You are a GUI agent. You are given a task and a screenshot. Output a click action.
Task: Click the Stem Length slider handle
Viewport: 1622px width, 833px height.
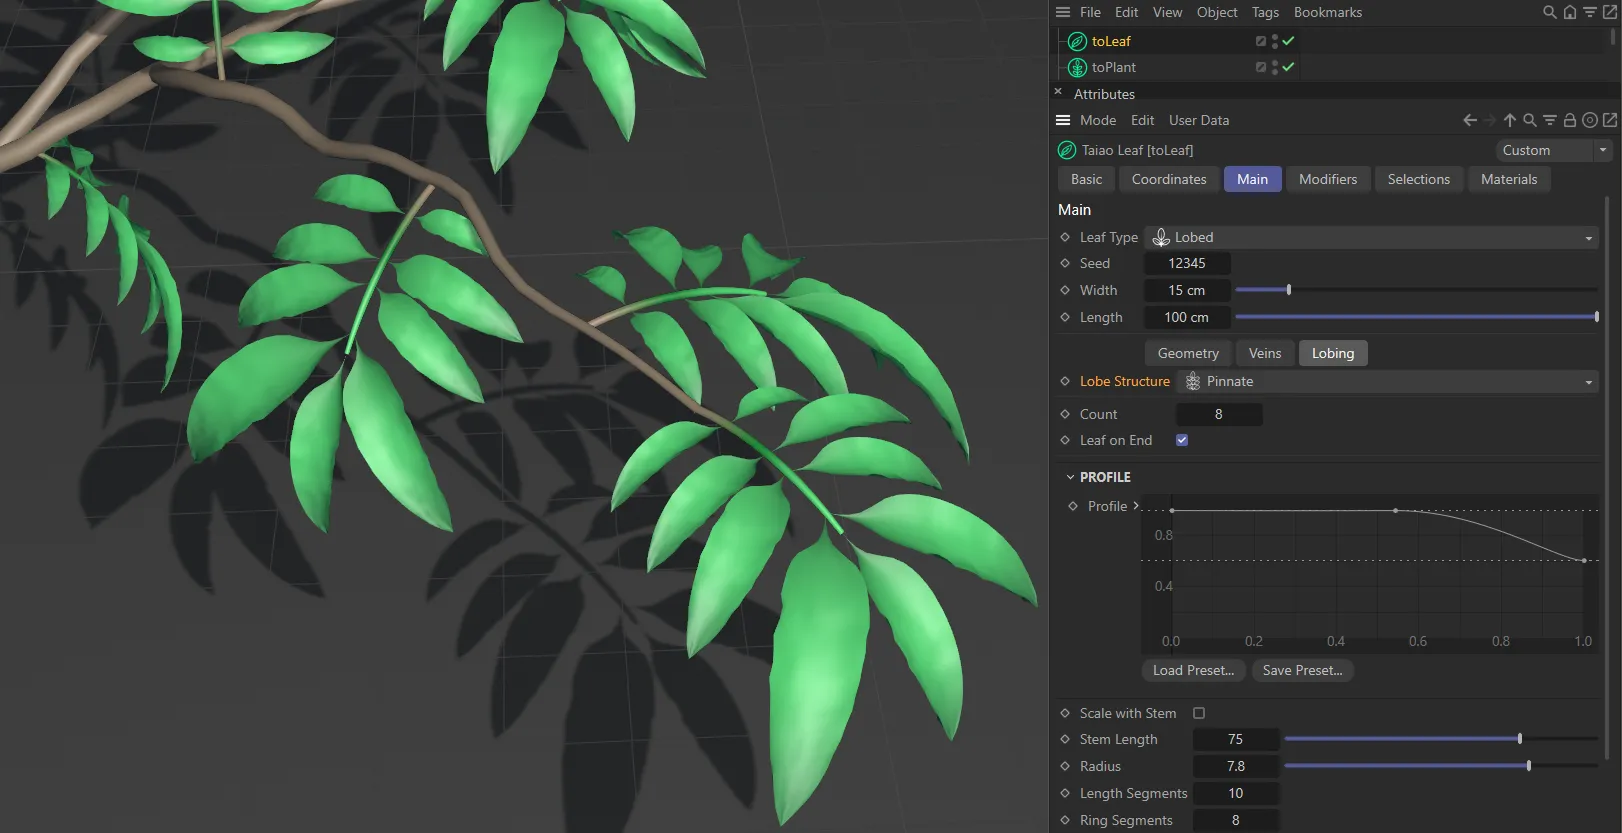pyautogui.click(x=1520, y=739)
